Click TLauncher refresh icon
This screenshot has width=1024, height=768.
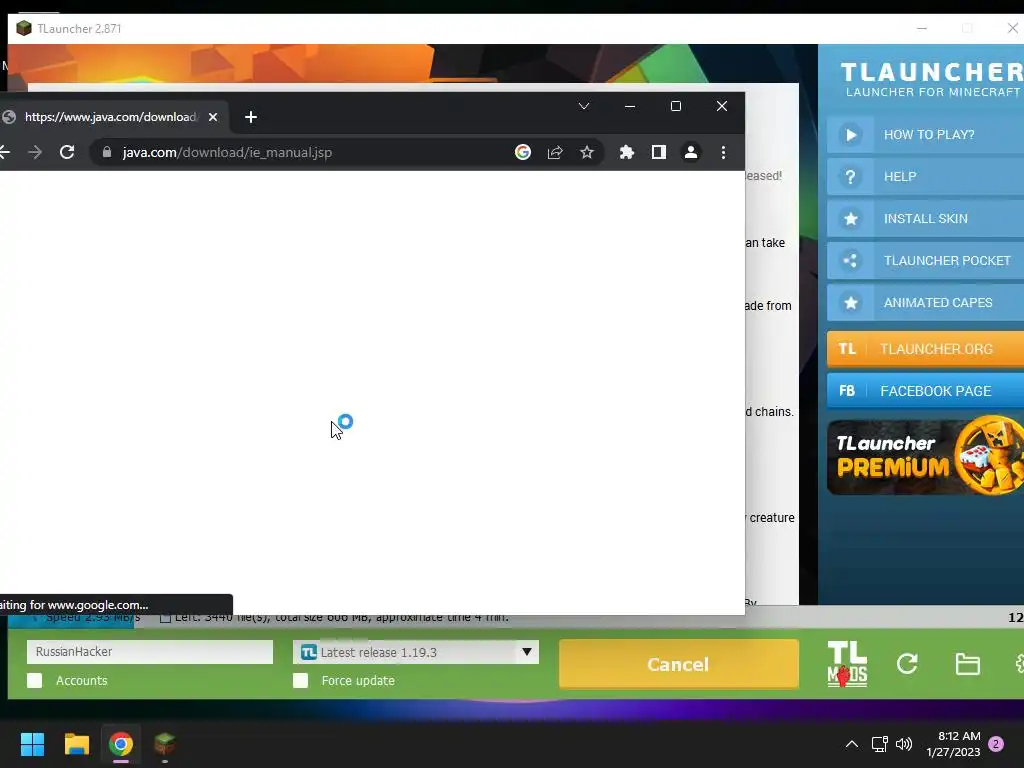[907, 664]
